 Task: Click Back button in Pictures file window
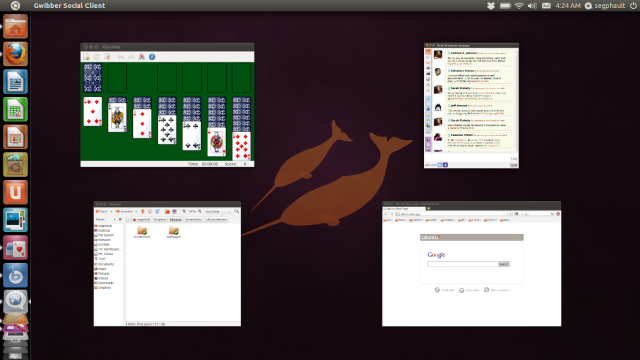click(101, 211)
